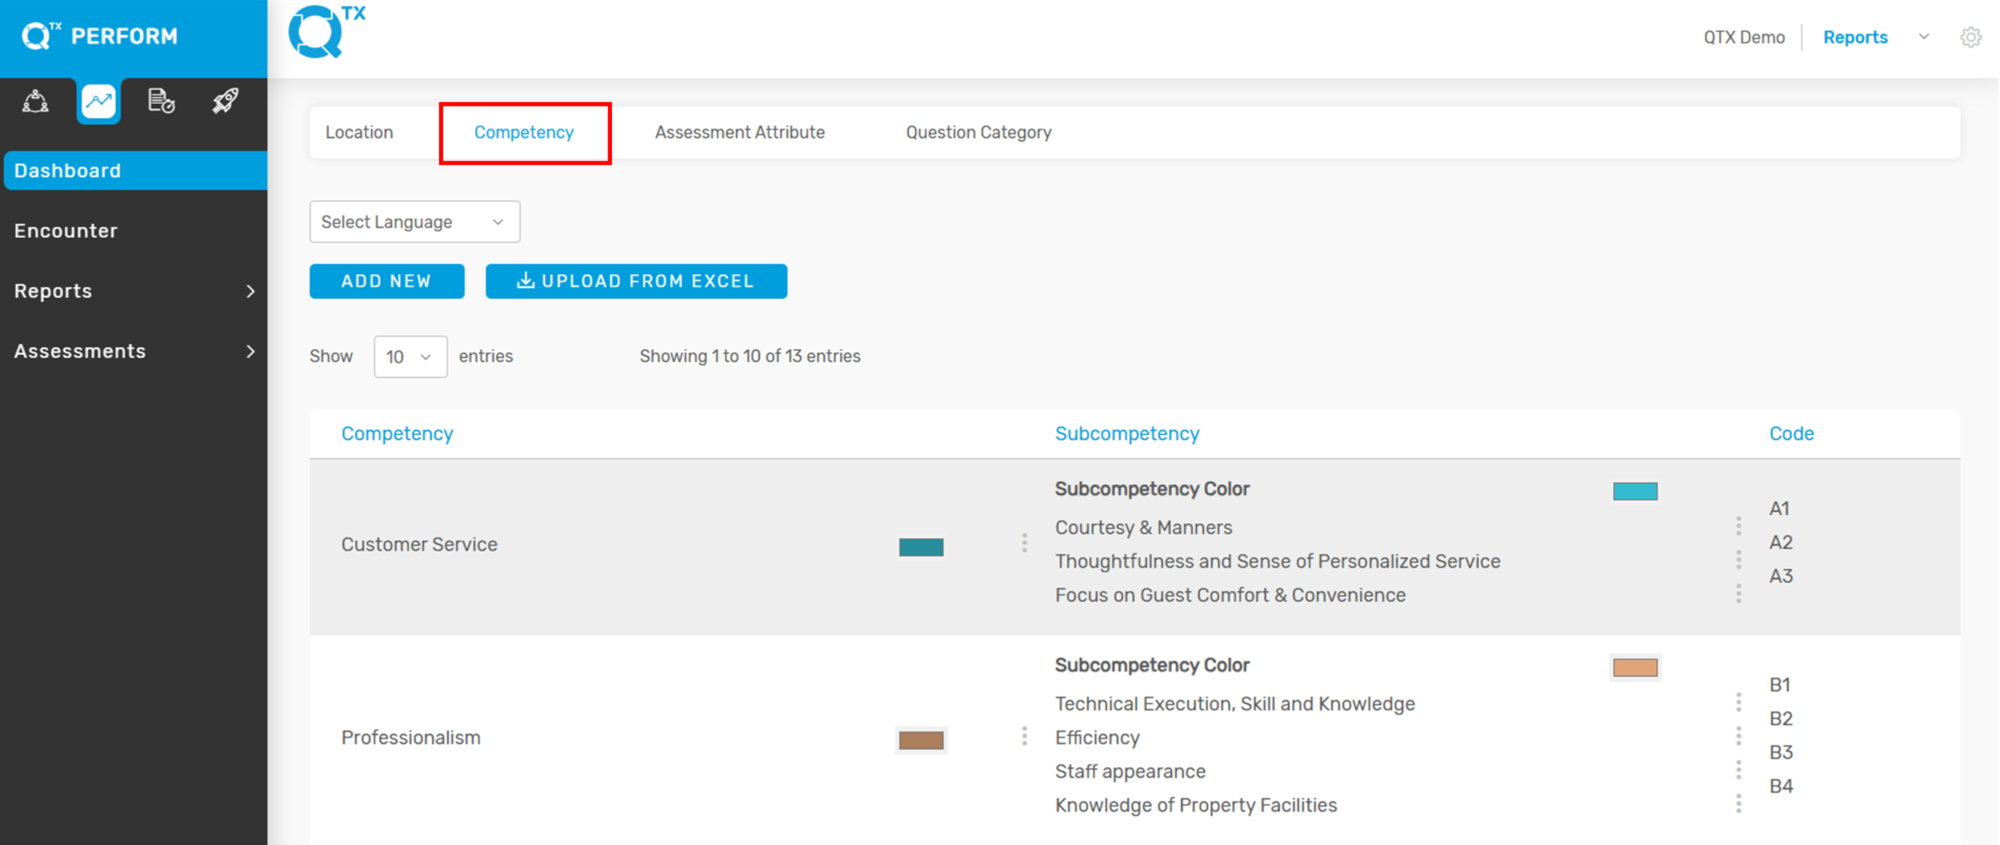The height and width of the screenshot is (845, 2000).
Task: Click the Upload From Excel button
Action: coord(636,281)
